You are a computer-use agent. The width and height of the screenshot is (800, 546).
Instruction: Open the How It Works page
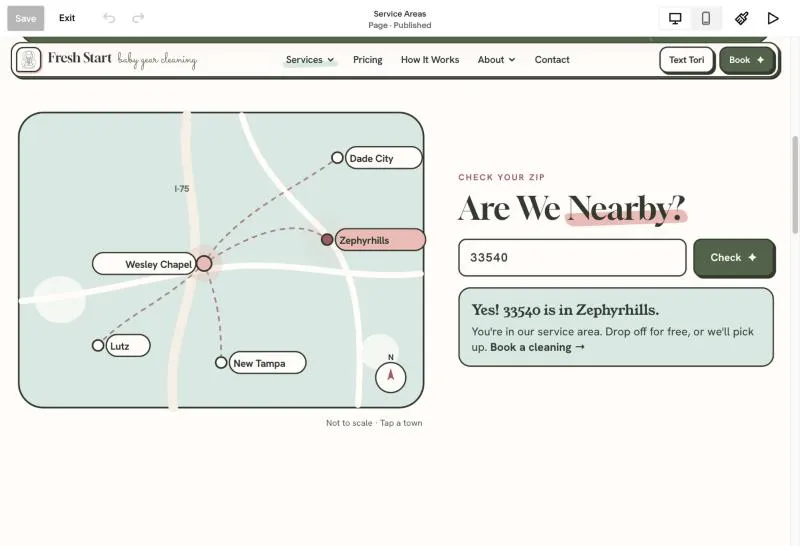430,60
